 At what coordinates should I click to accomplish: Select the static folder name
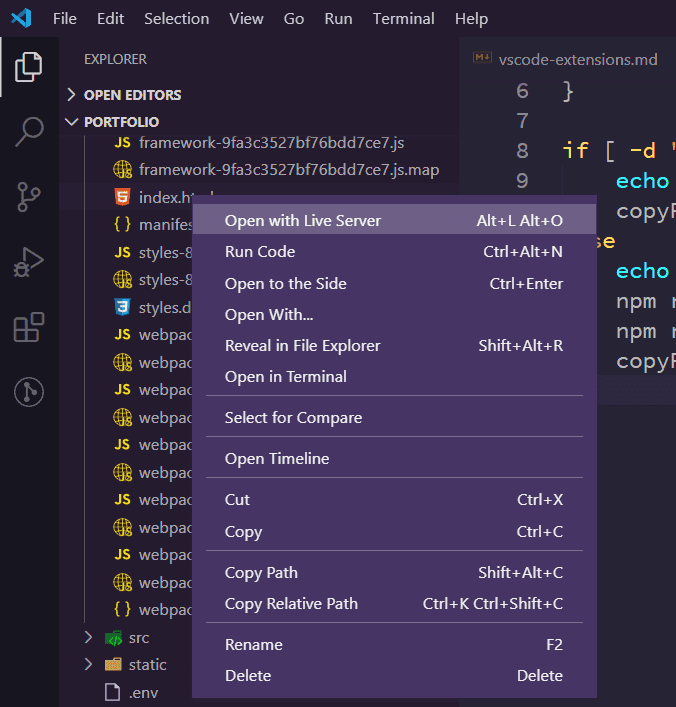(x=147, y=665)
